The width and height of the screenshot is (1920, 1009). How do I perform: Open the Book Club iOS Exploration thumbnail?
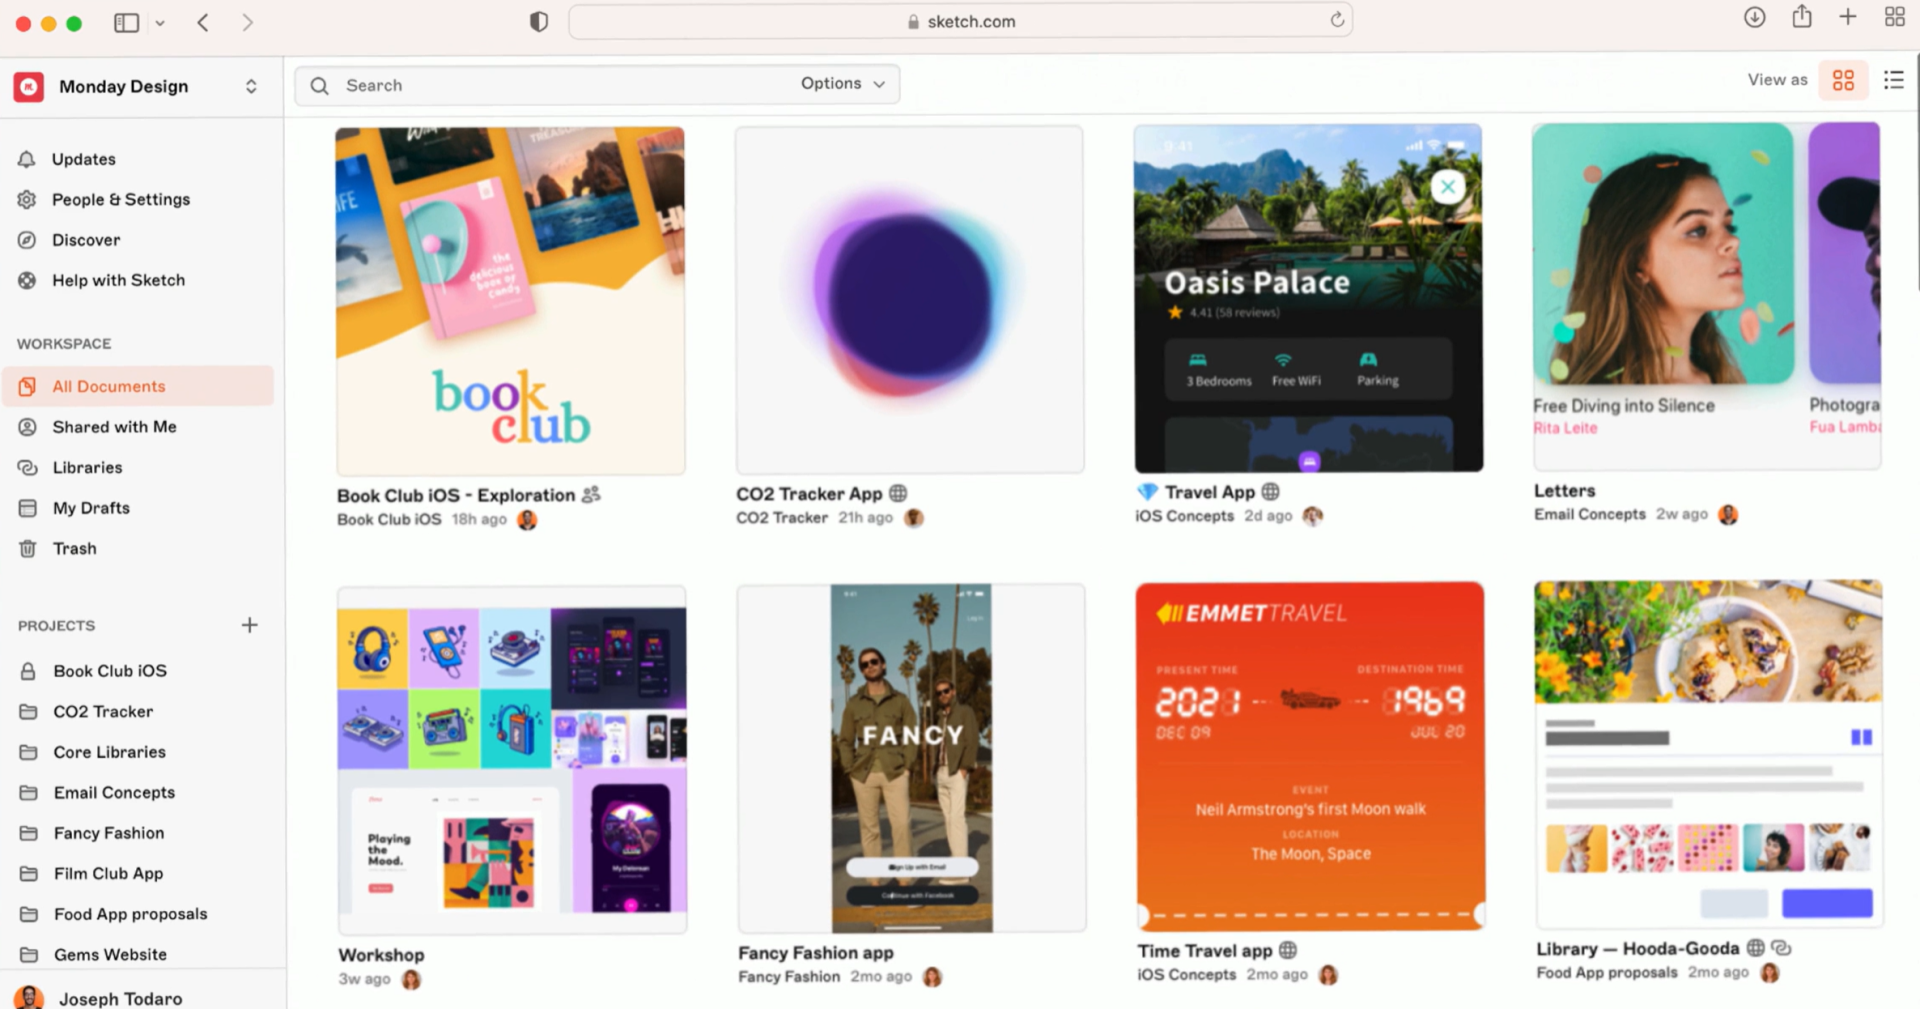(x=510, y=300)
